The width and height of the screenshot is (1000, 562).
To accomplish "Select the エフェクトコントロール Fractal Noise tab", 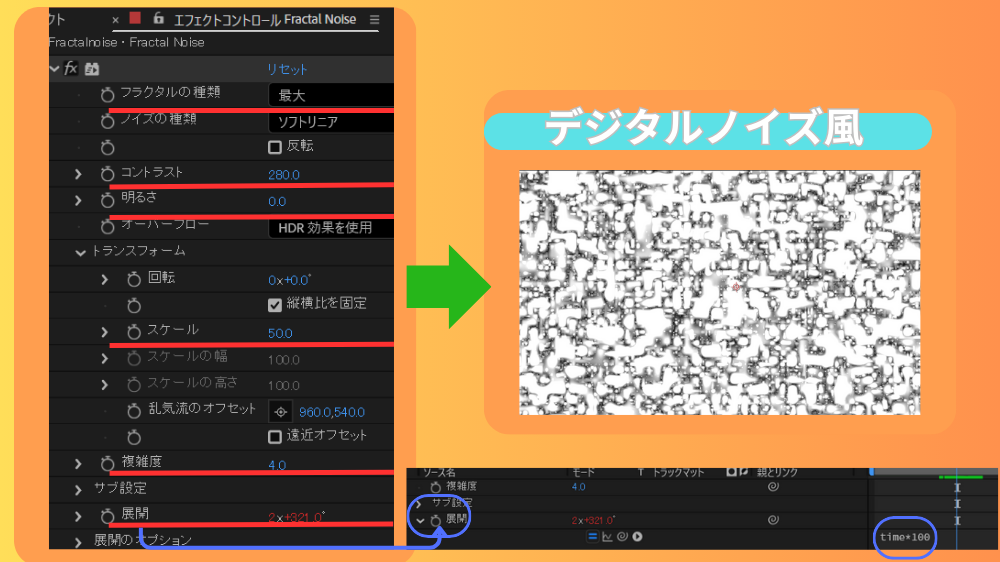I will [264, 20].
